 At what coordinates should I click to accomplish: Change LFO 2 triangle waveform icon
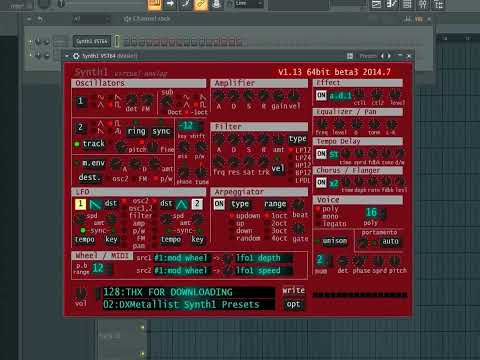(x=182, y=204)
